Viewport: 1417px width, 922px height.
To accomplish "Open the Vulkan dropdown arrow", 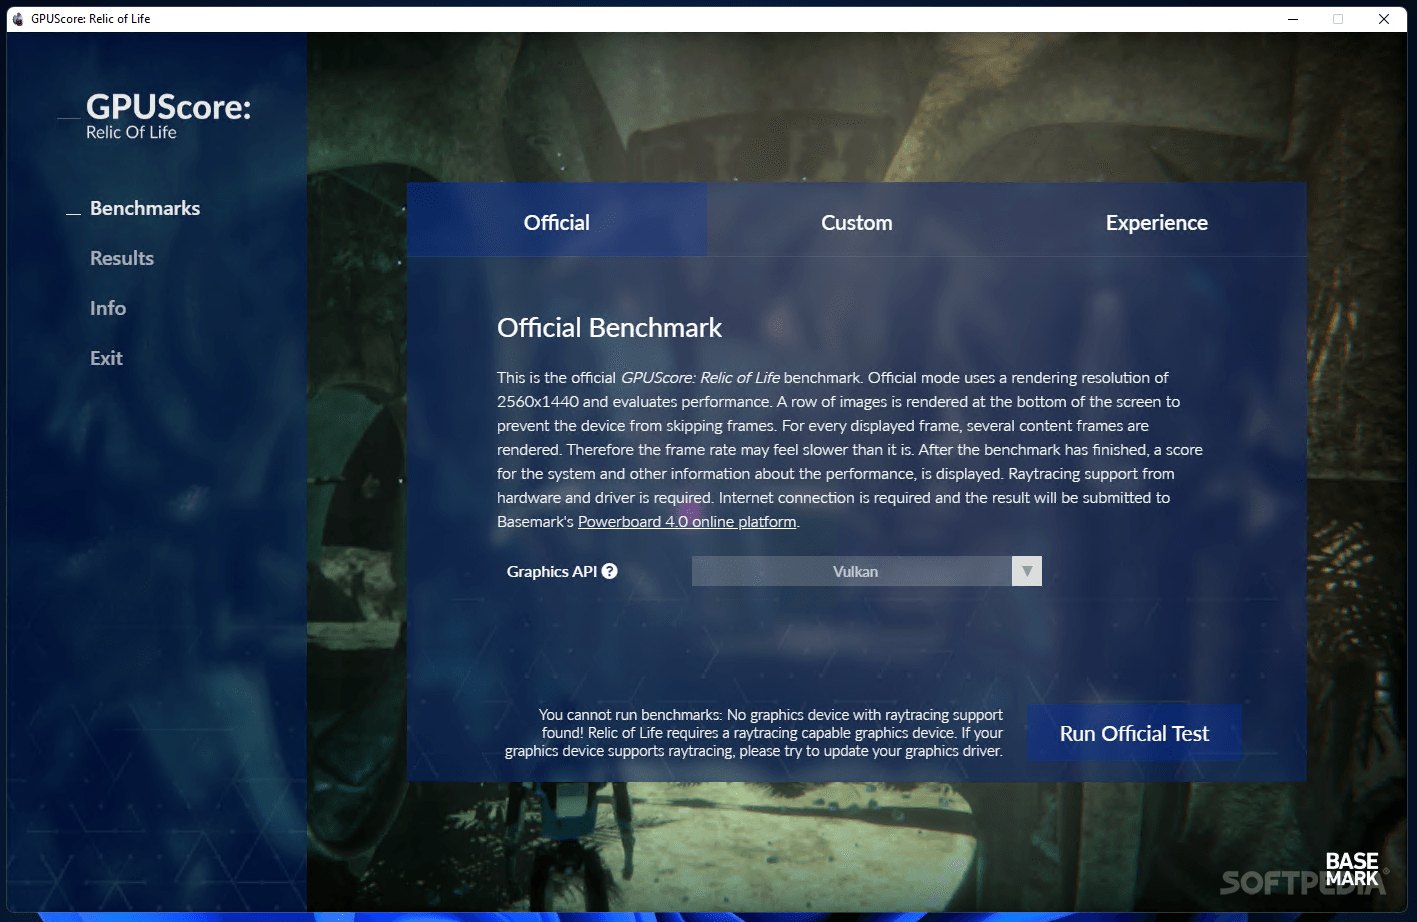I will [1027, 571].
